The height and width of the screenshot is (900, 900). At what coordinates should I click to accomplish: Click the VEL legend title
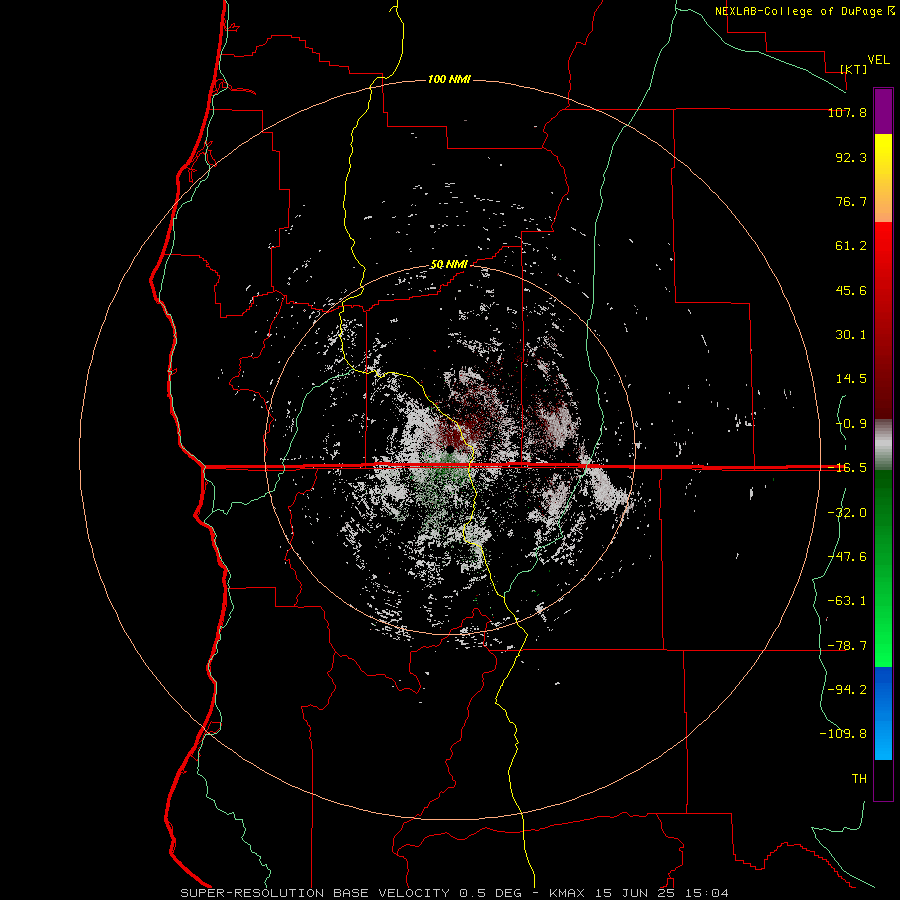click(878, 60)
